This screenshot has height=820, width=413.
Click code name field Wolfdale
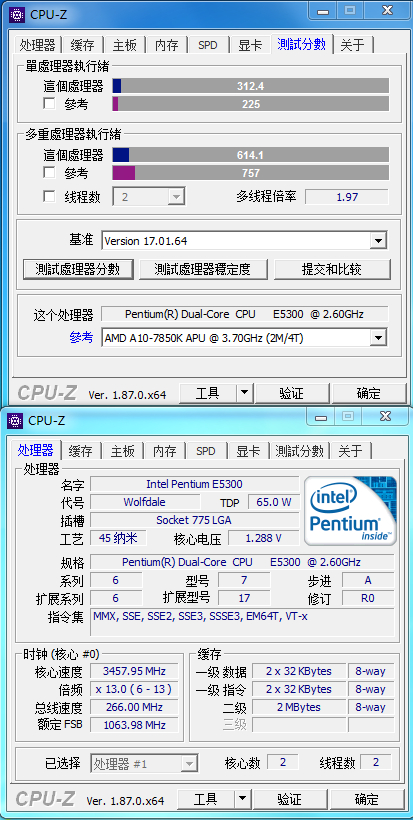(145, 502)
